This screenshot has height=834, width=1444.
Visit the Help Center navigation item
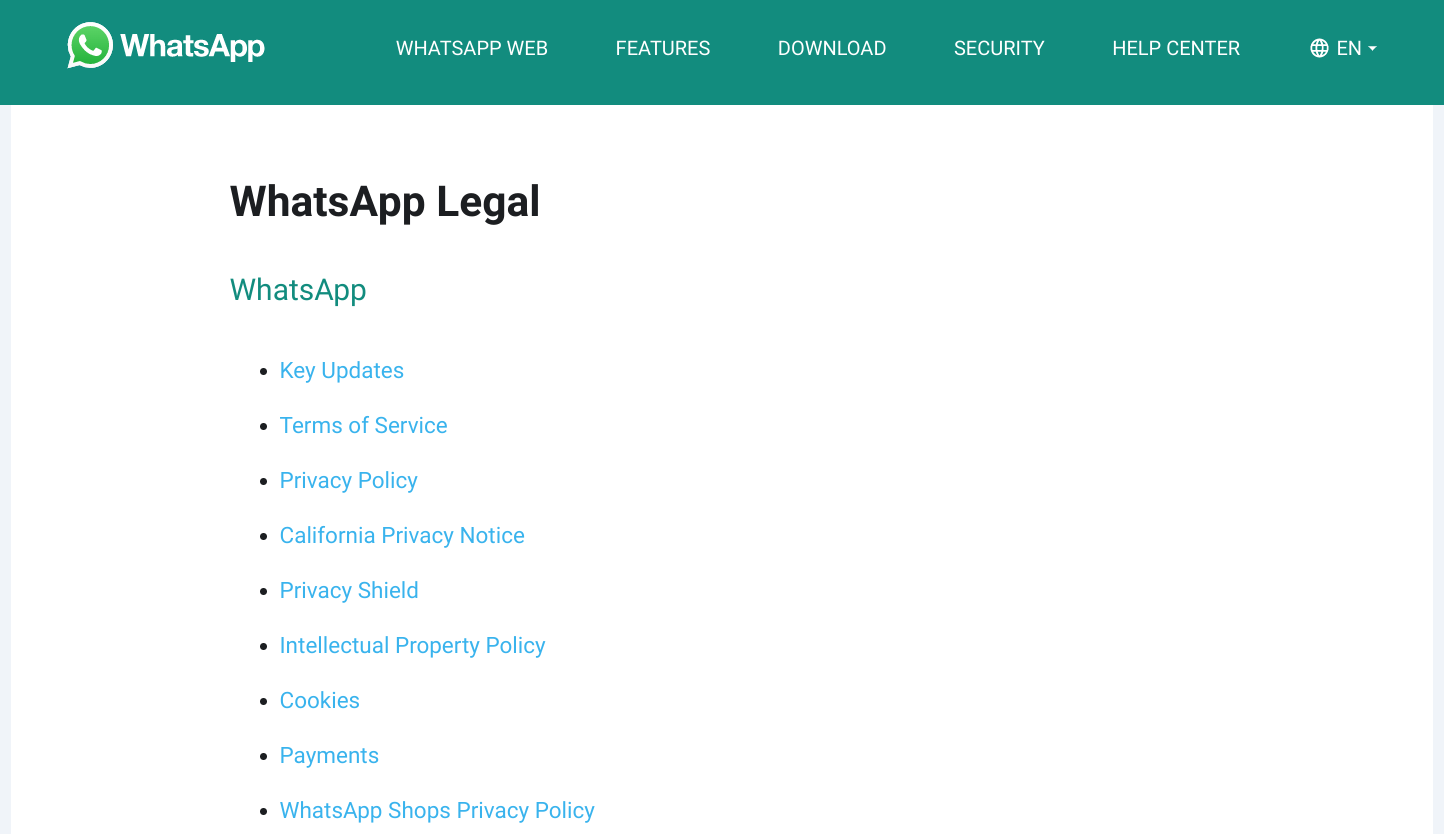point(1176,48)
